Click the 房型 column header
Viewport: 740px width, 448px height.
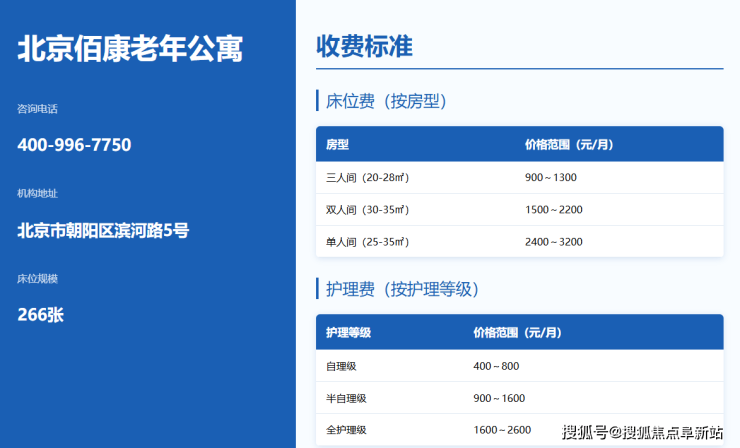click(x=337, y=144)
